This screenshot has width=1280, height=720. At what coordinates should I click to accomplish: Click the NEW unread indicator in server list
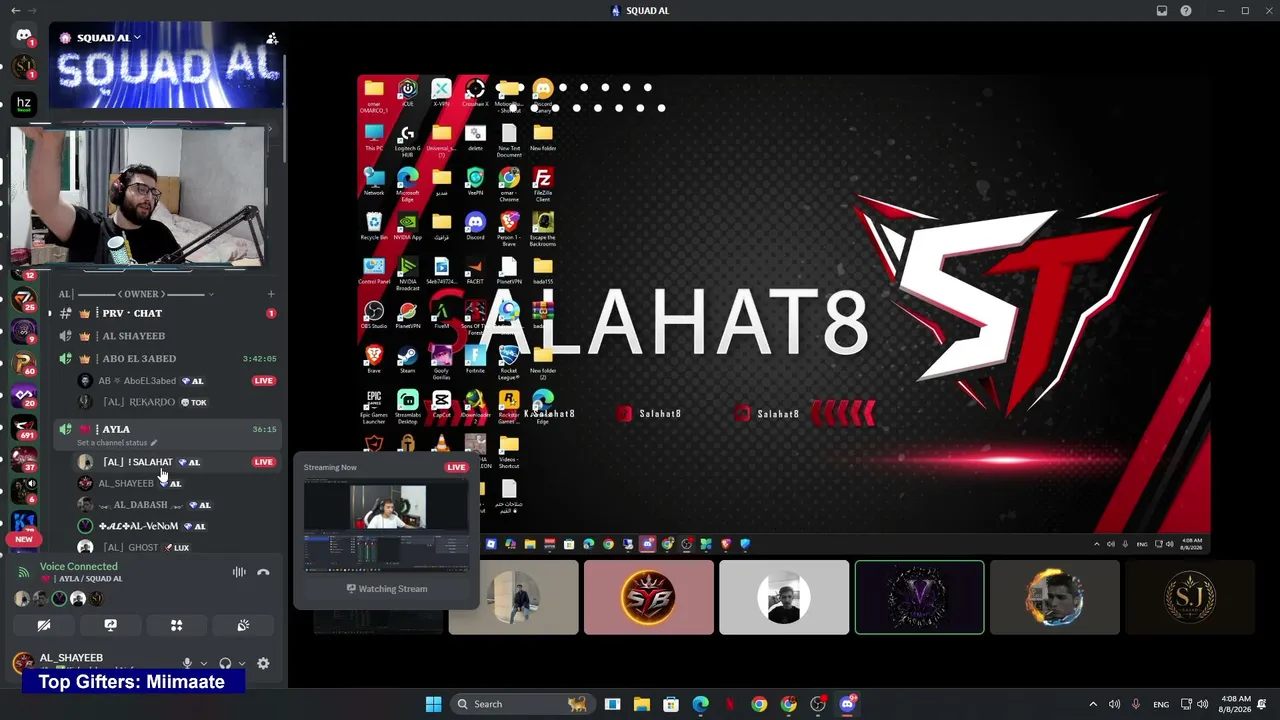[x=24, y=539]
